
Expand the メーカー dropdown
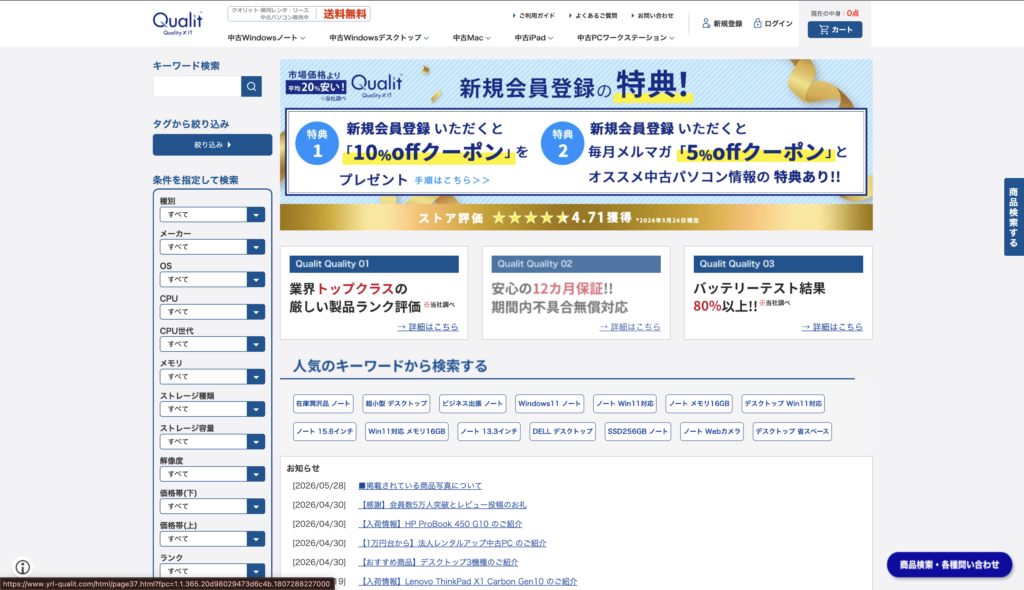[212, 247]
